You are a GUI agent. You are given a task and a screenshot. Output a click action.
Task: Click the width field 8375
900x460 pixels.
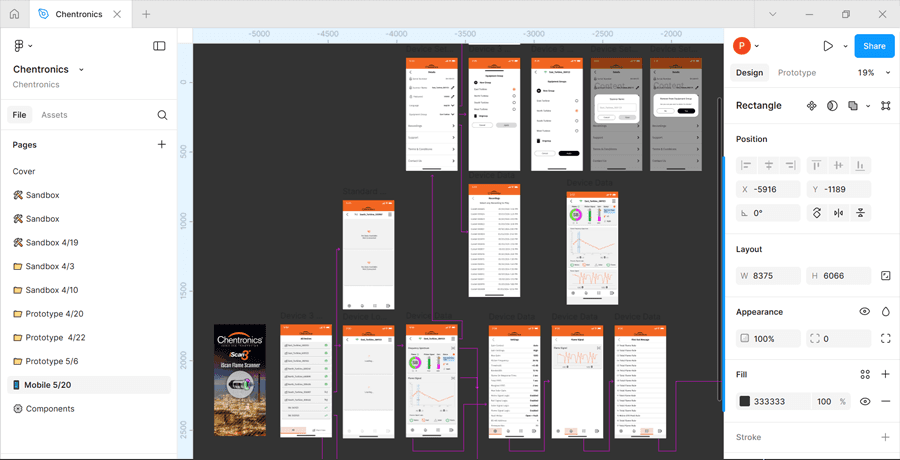click(768, 276)
